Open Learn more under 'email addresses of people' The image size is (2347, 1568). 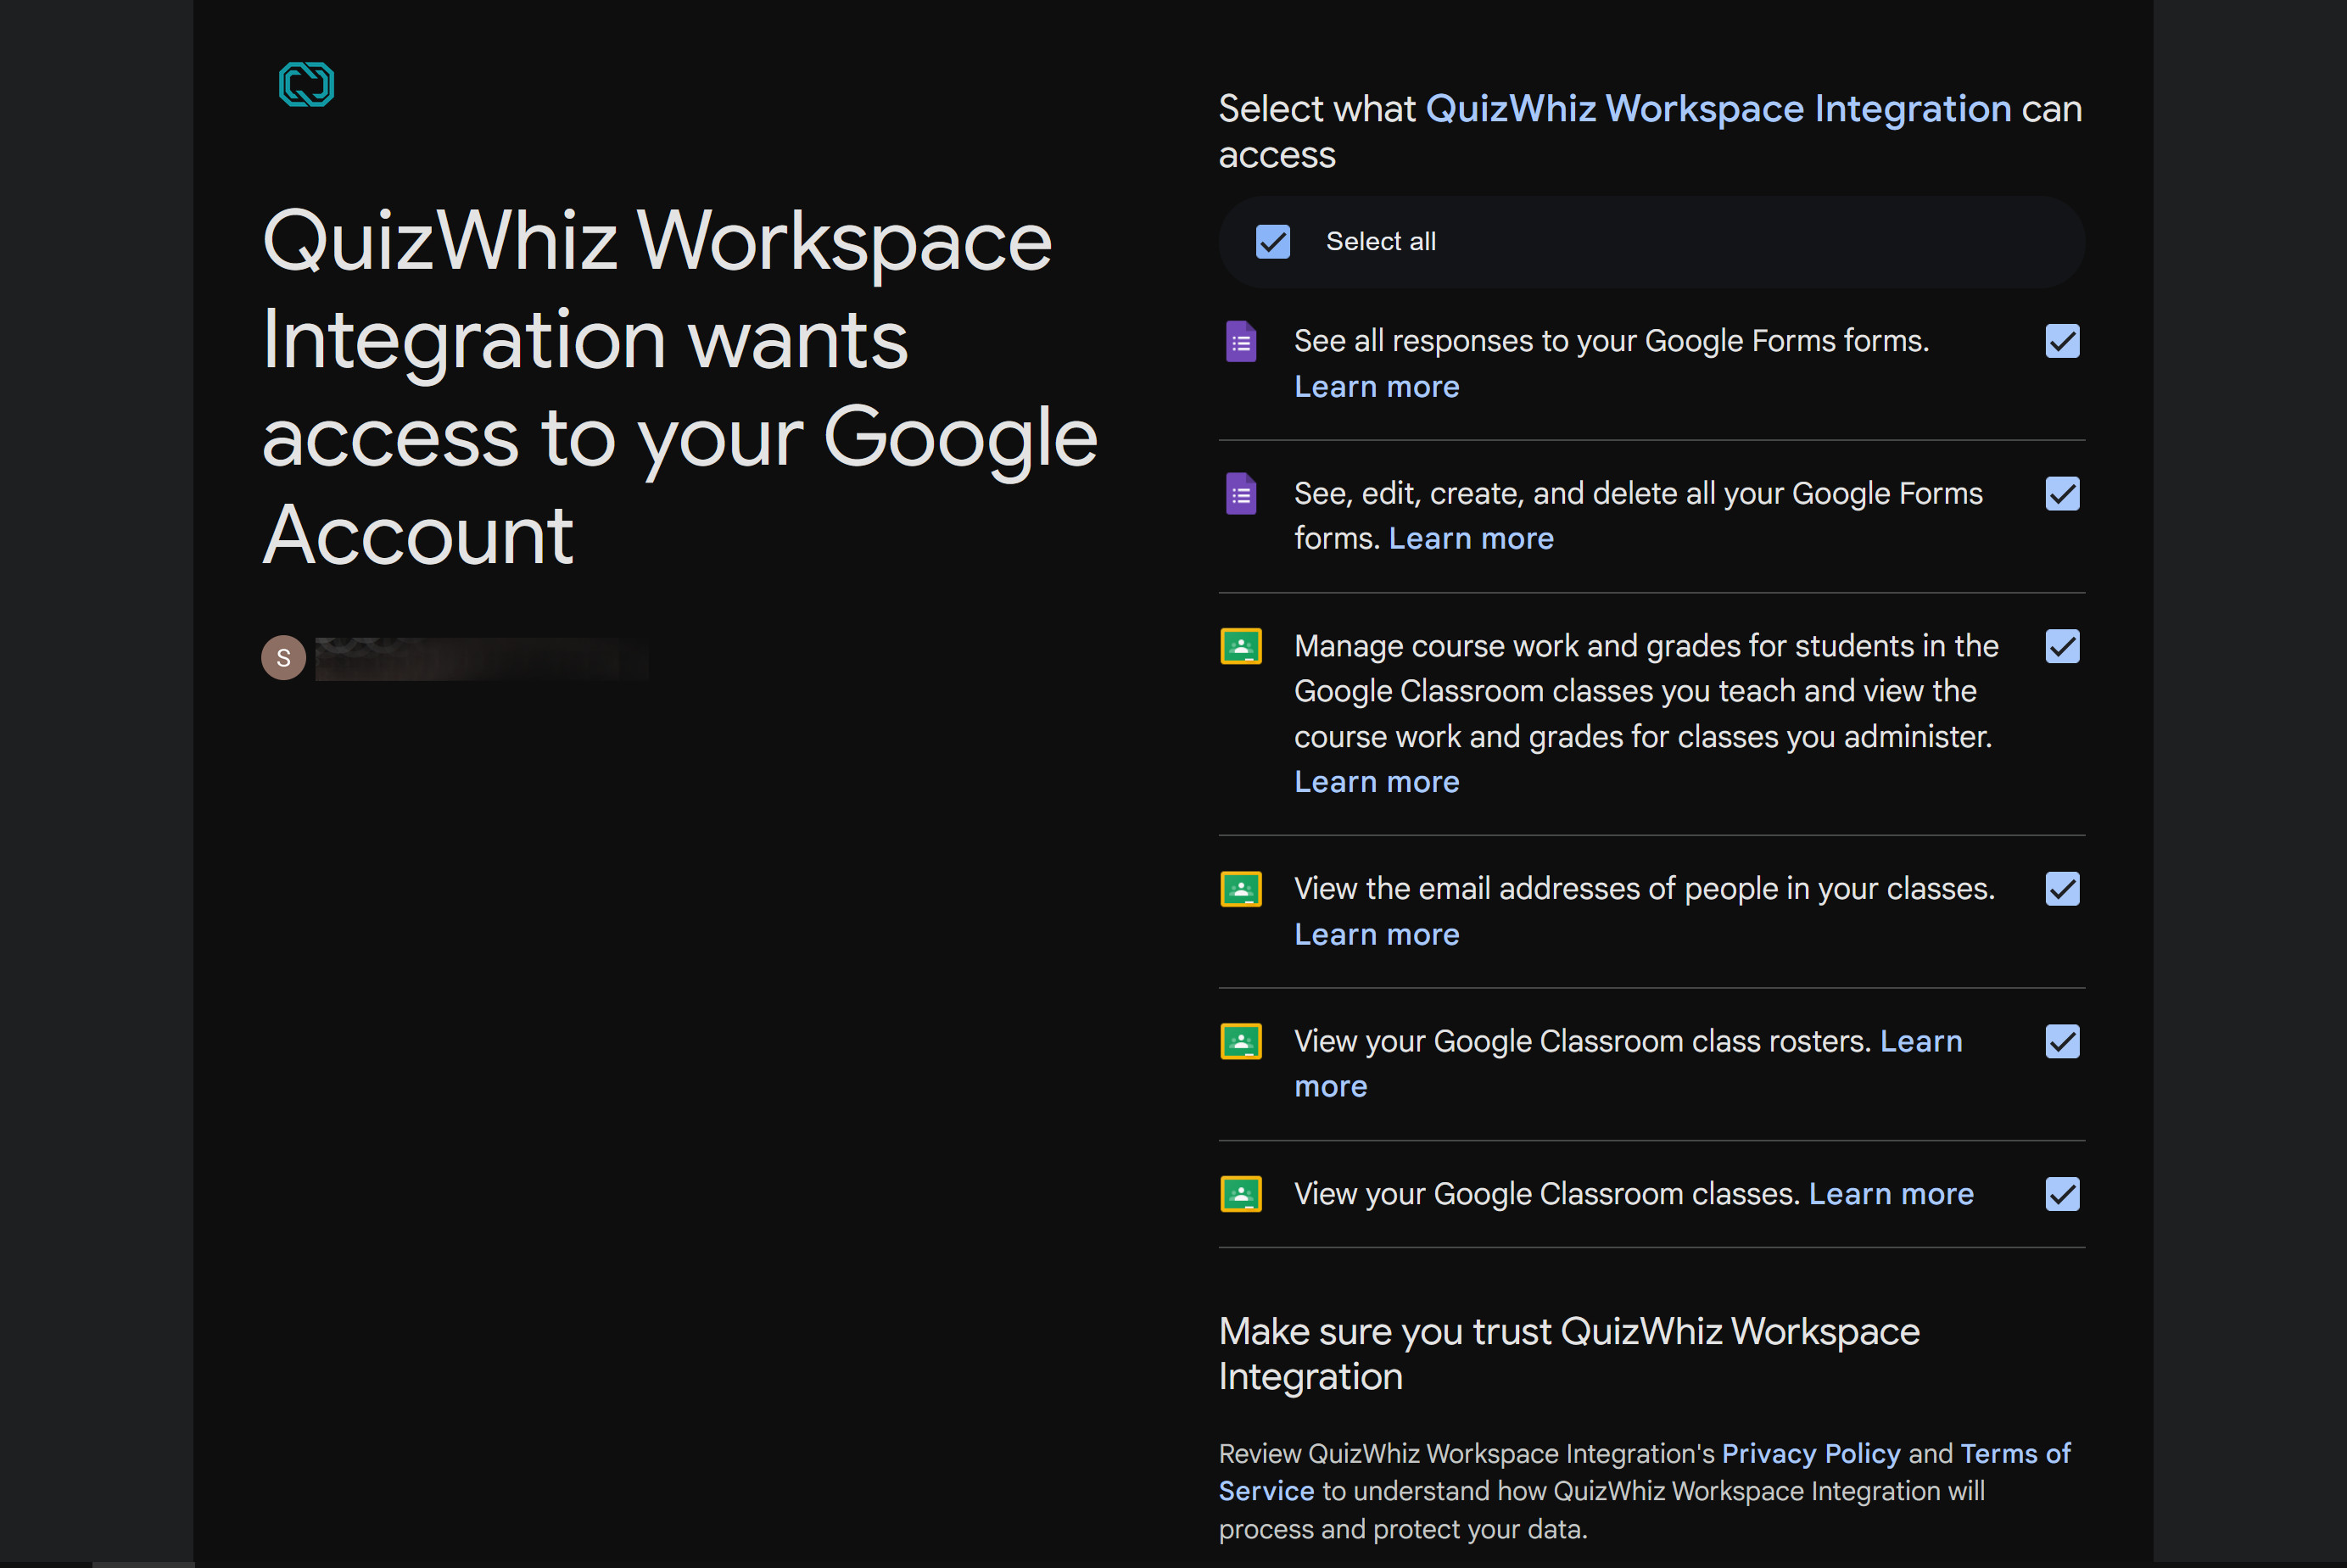point(1376,934)
